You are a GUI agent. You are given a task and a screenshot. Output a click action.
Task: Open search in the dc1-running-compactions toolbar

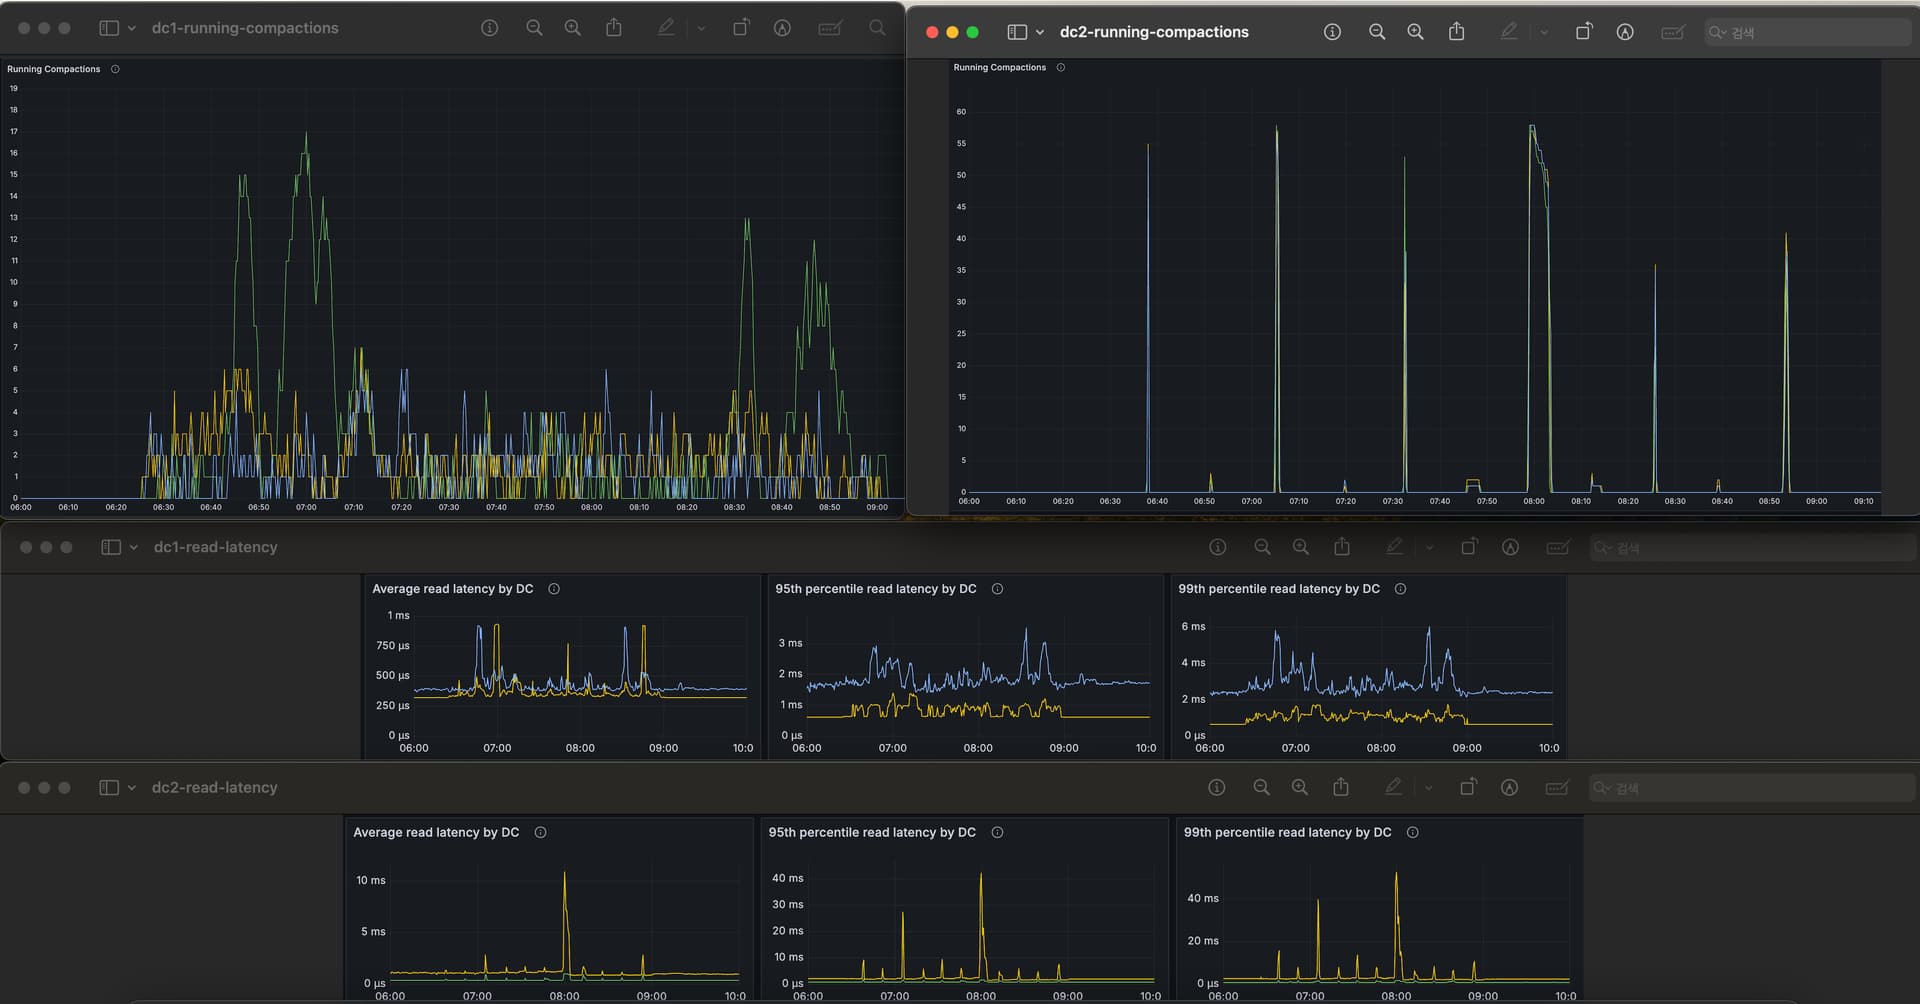(877, 28)
